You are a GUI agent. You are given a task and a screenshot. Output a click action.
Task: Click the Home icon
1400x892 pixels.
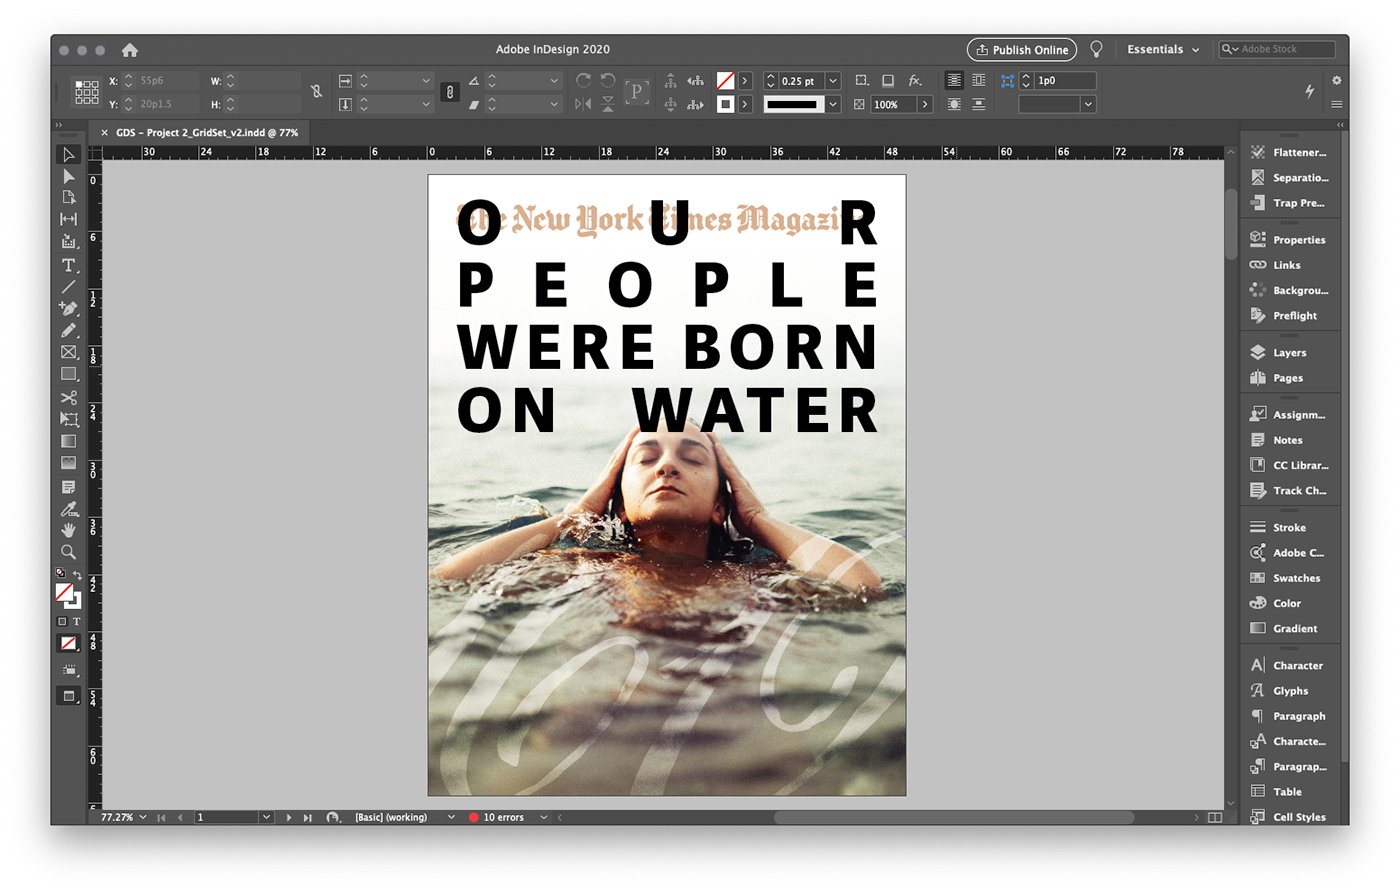coord(129,50)
